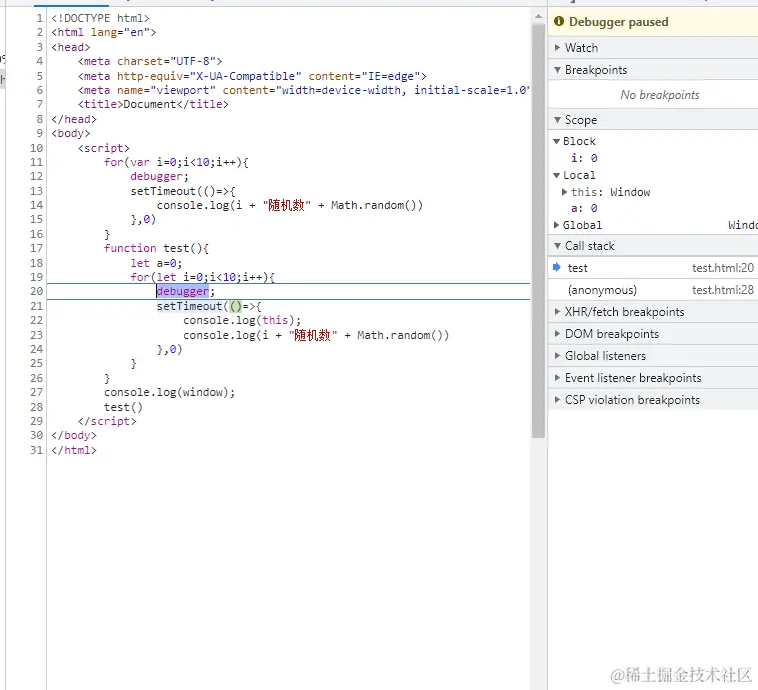
Task: Click the current frame arrow beside test
Action: [557, 267]
